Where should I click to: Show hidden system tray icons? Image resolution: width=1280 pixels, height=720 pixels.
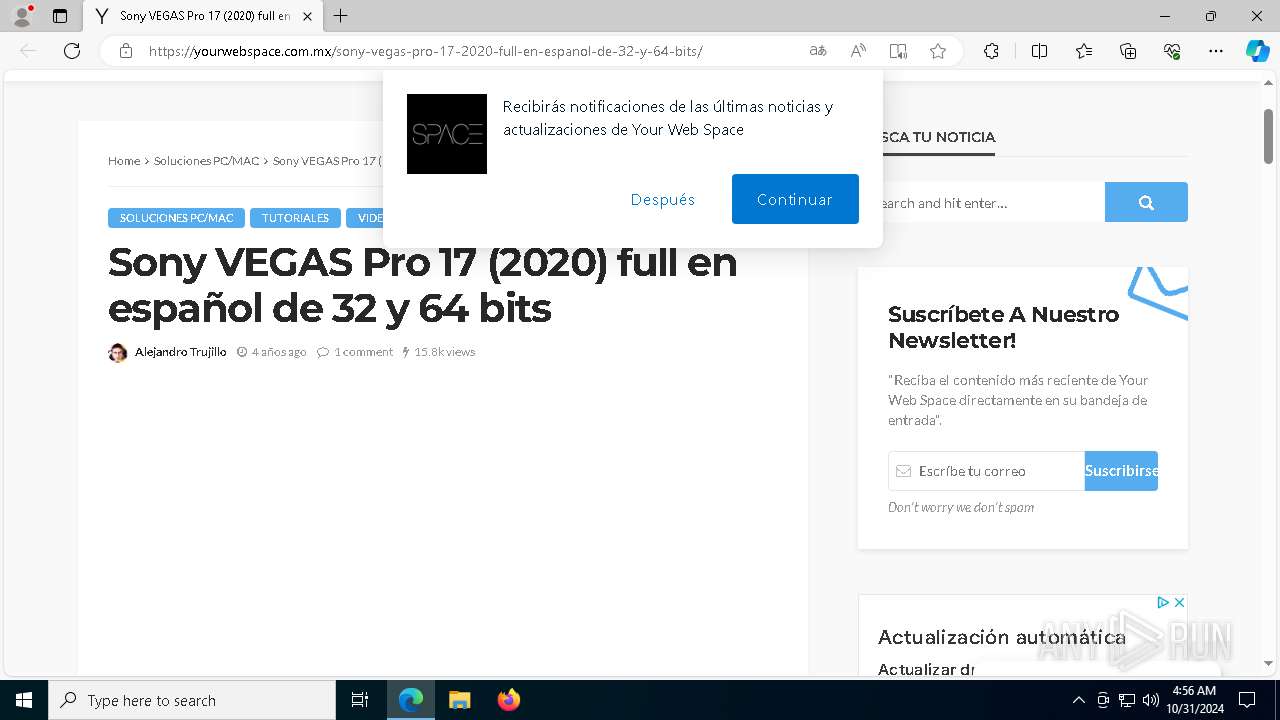point(1078,700)
